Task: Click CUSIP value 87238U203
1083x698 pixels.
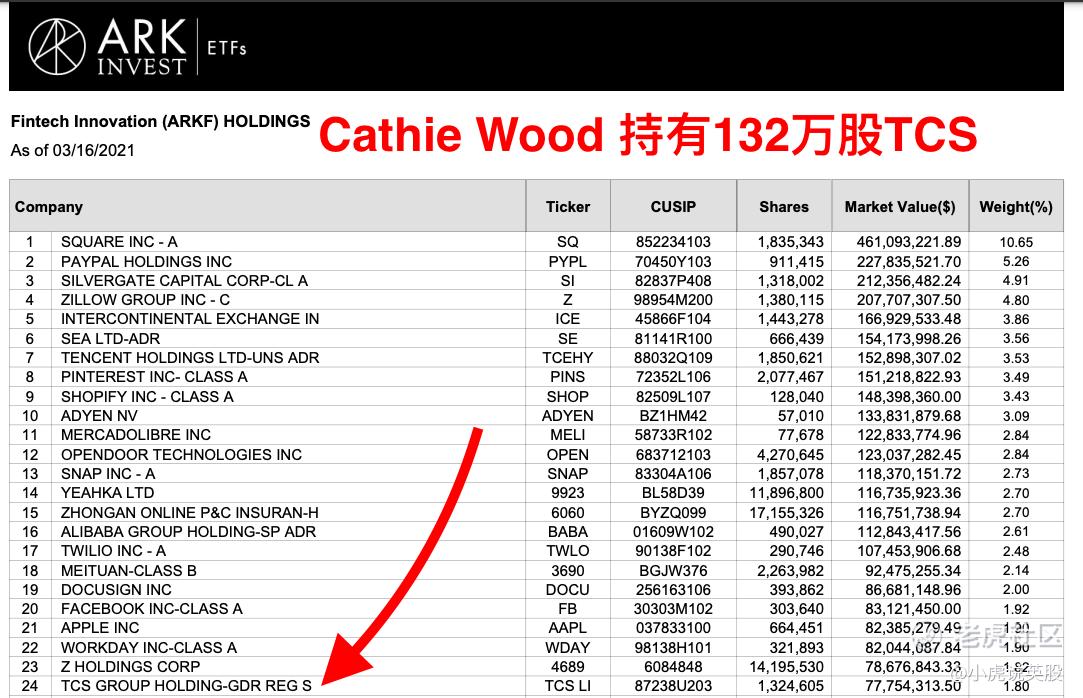Action: click(673, 686)
